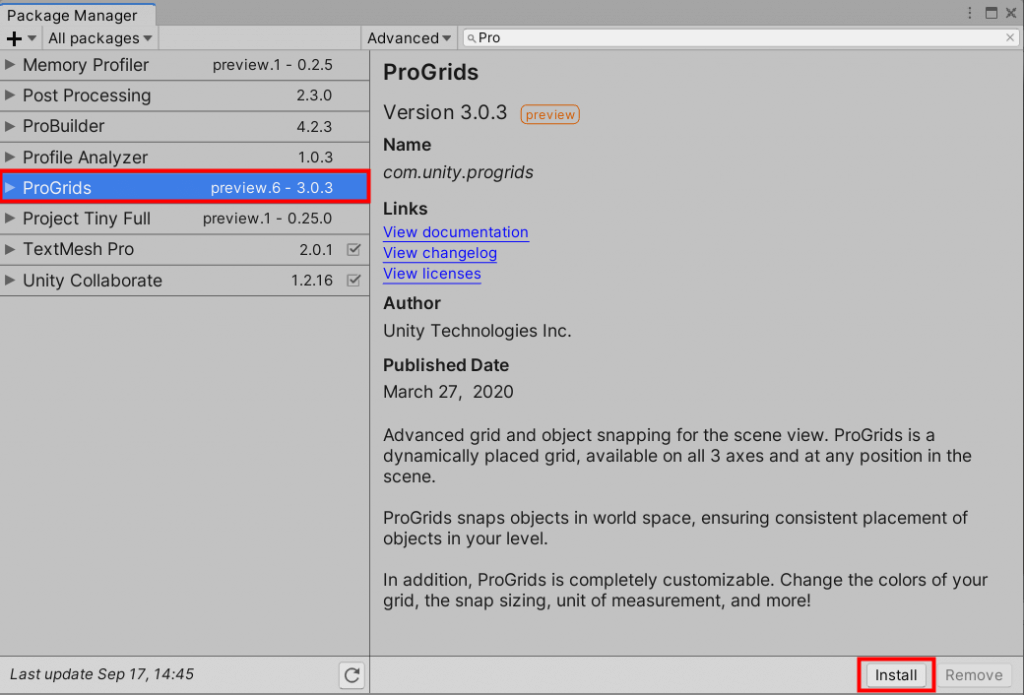Refresh the package list

tap(352, 676)
